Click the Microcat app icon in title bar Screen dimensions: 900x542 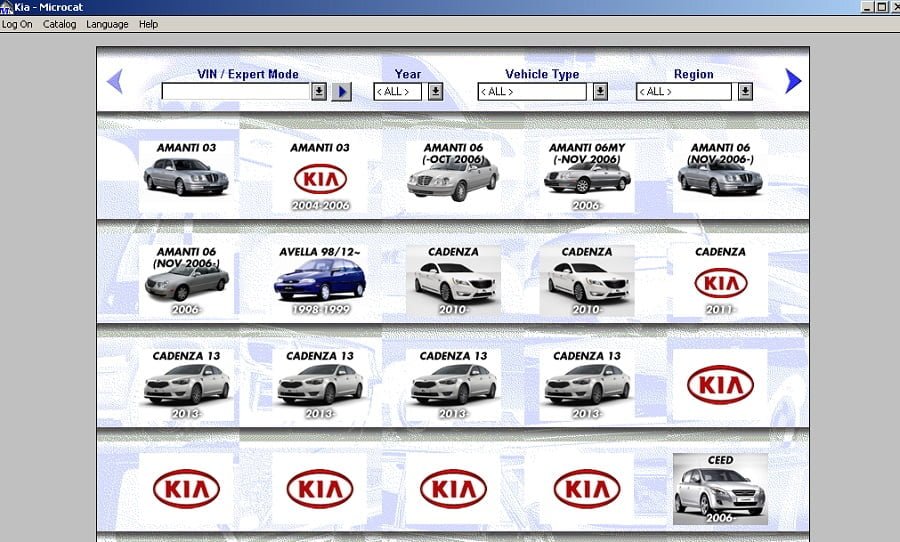click(6, 7)
